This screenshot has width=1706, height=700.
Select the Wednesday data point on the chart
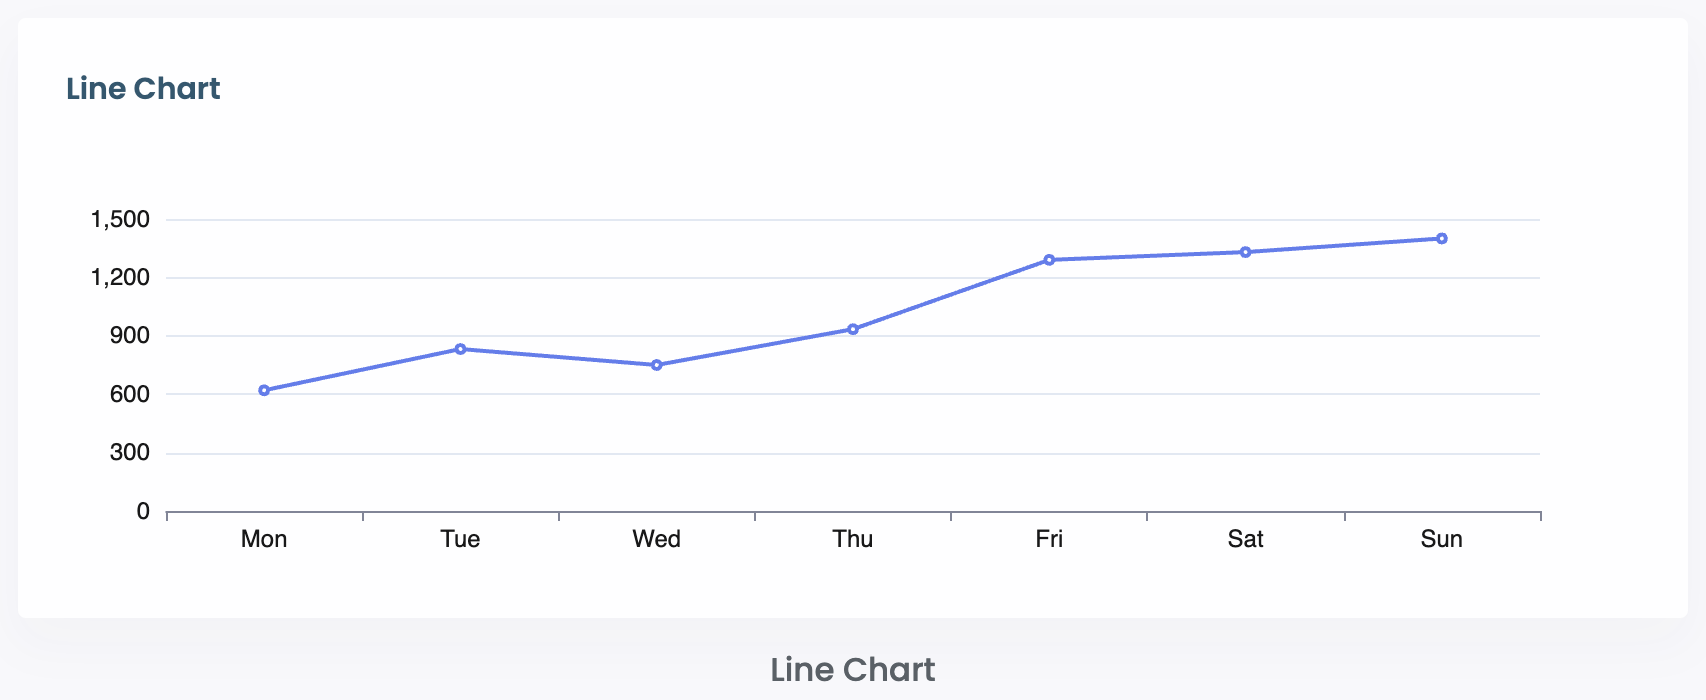[x=657, y=365]
